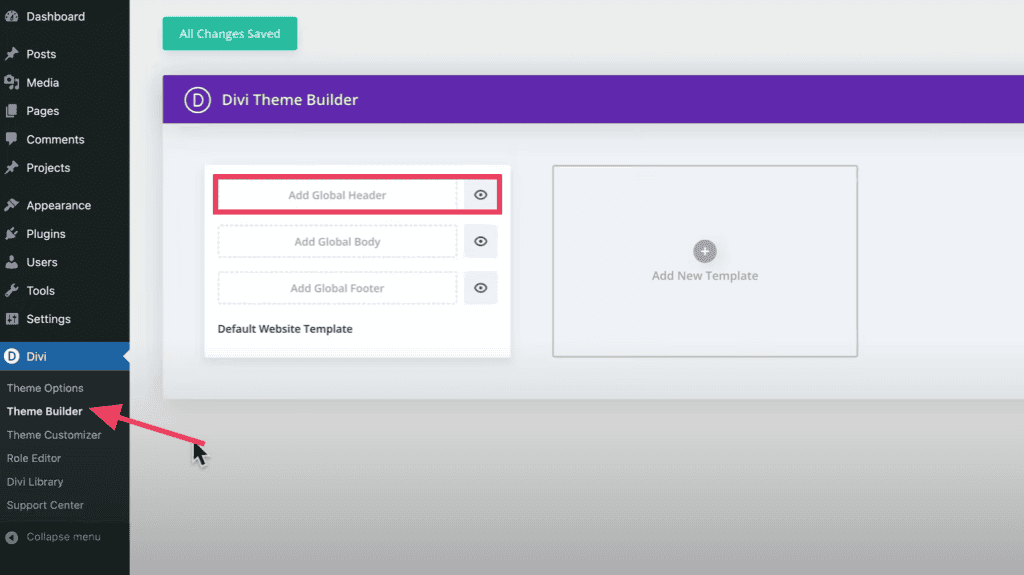The height and width of the screenshot is (575, 1024).
Task: Click the Divi D icon in sidebar
Action: [12, 356]
